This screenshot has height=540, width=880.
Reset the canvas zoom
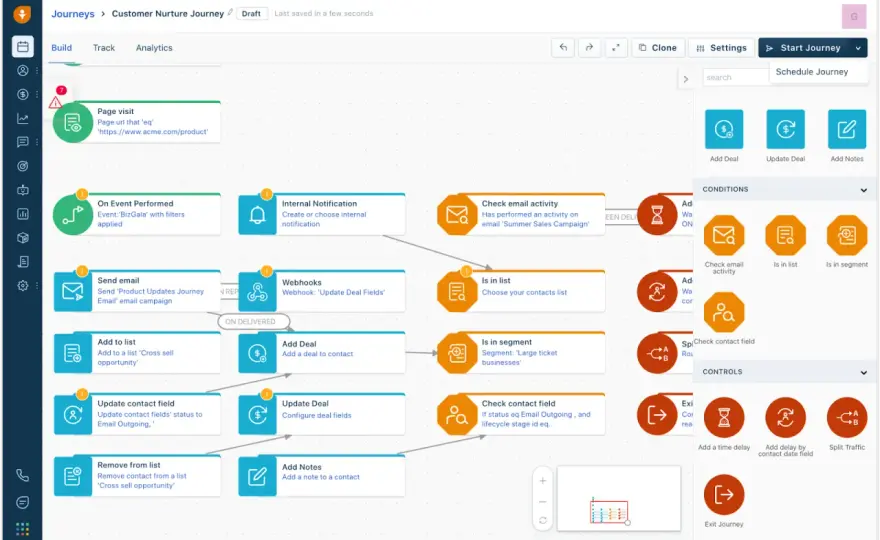pos(543,521)
